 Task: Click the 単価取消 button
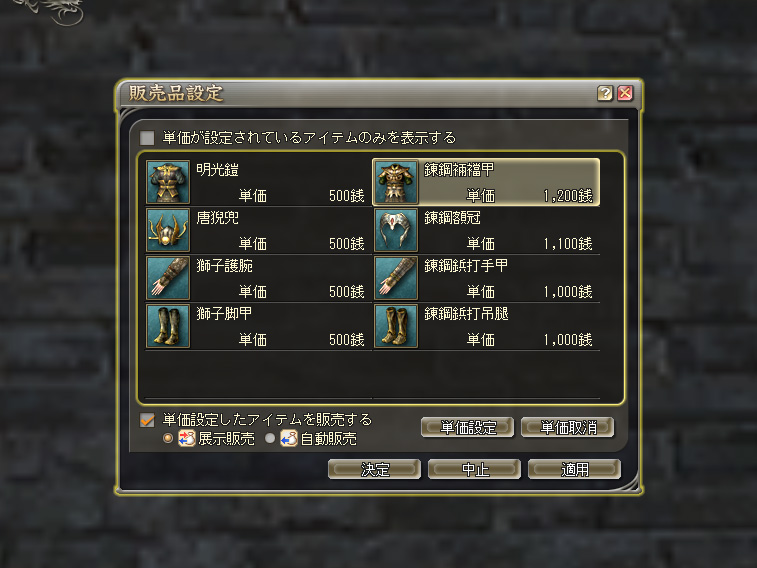pyautogui.click(x=568, y=428)
